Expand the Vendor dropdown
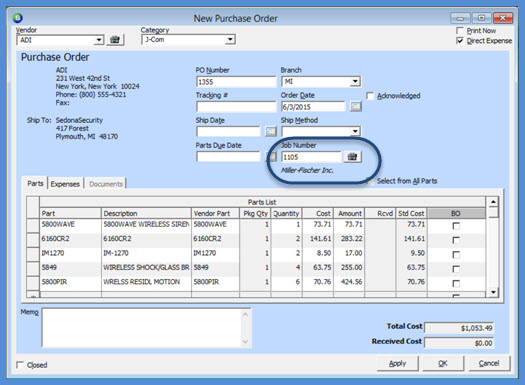This screenshot has height=385, width=525. tap(98, 40)
